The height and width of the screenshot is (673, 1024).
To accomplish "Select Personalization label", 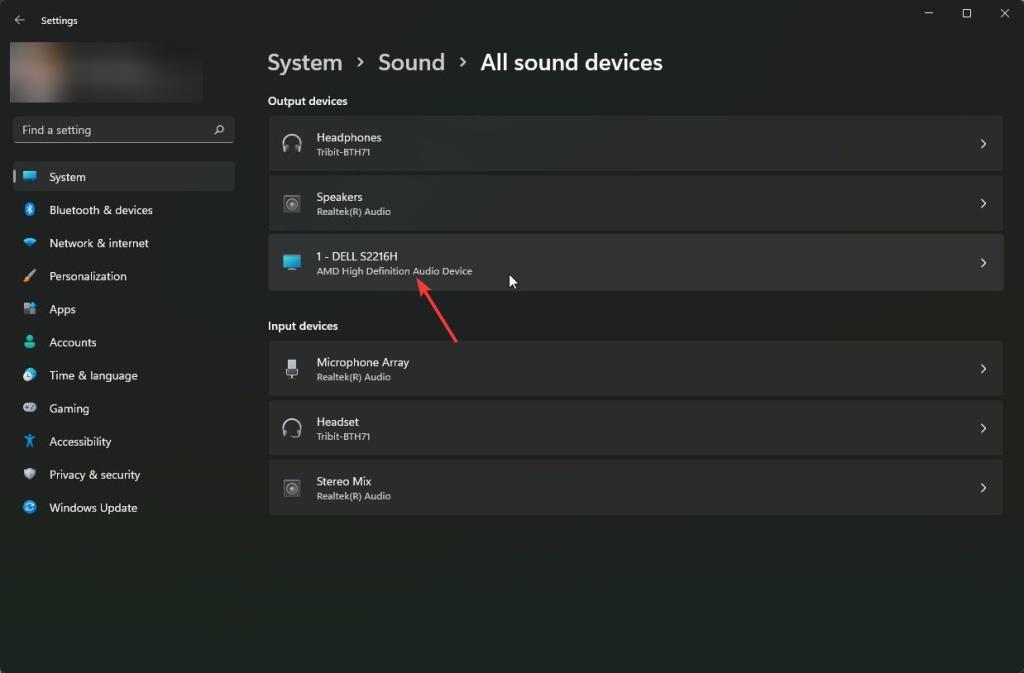I will 88,276.
